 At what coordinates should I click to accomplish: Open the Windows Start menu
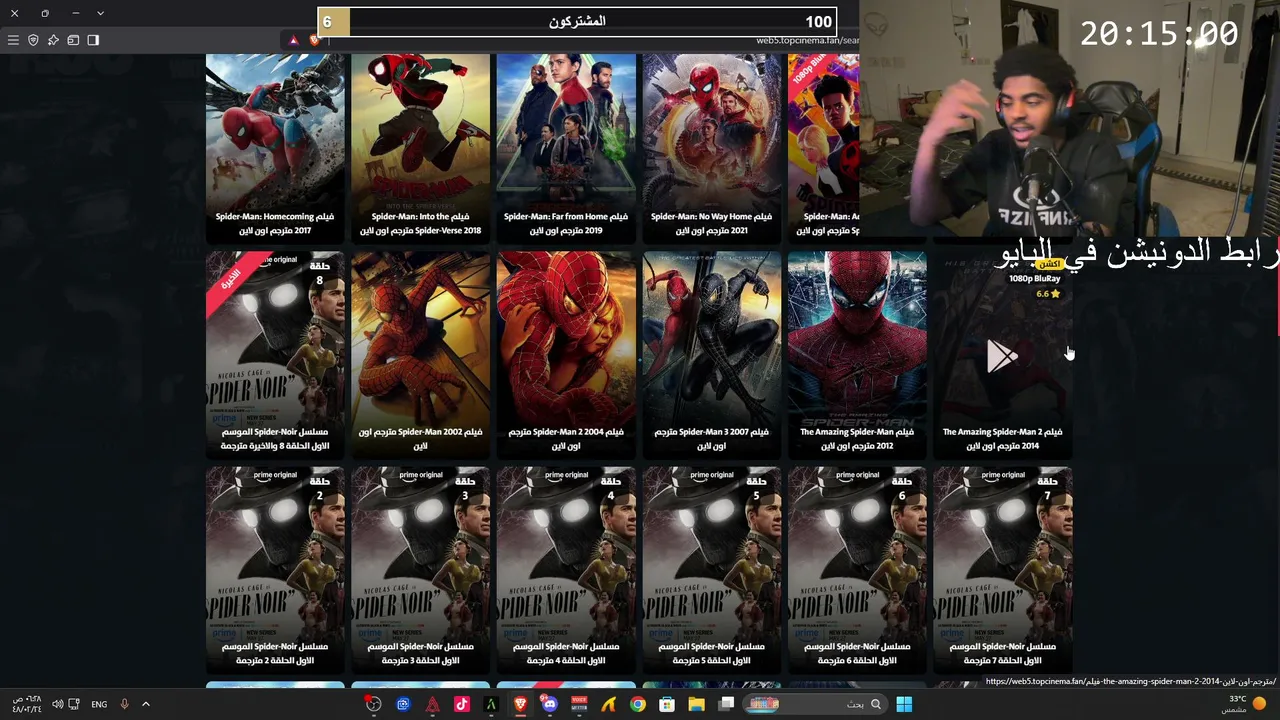(x=904, y=704)
